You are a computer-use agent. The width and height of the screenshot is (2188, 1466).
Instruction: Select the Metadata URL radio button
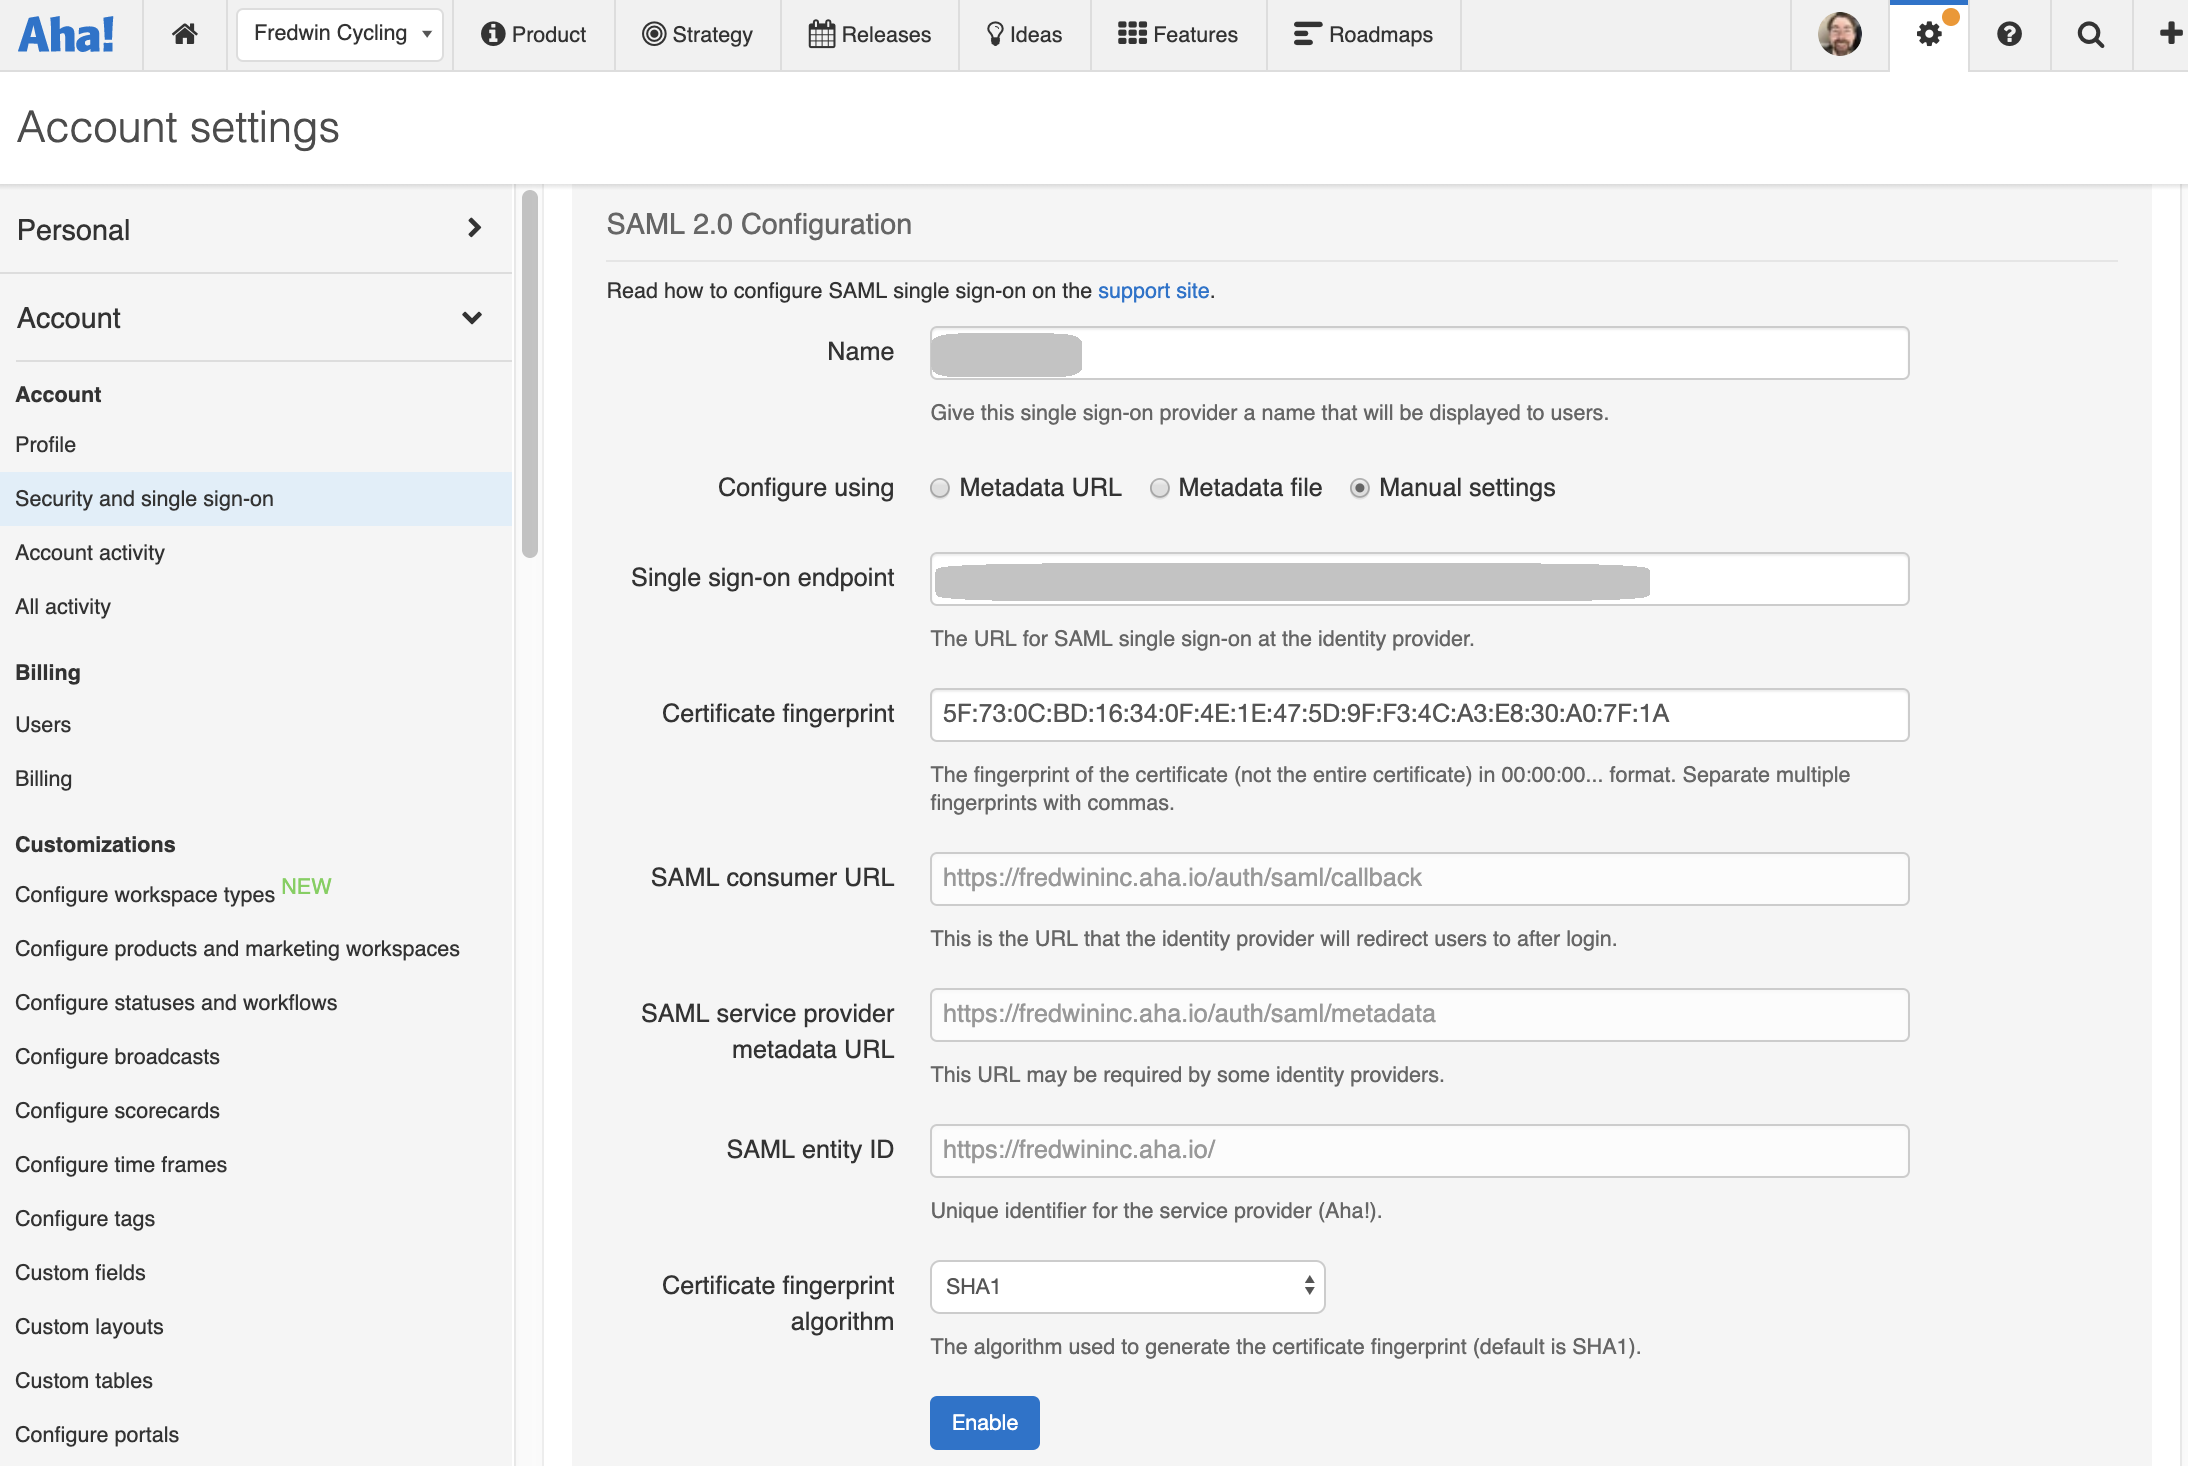coord(939,488)
